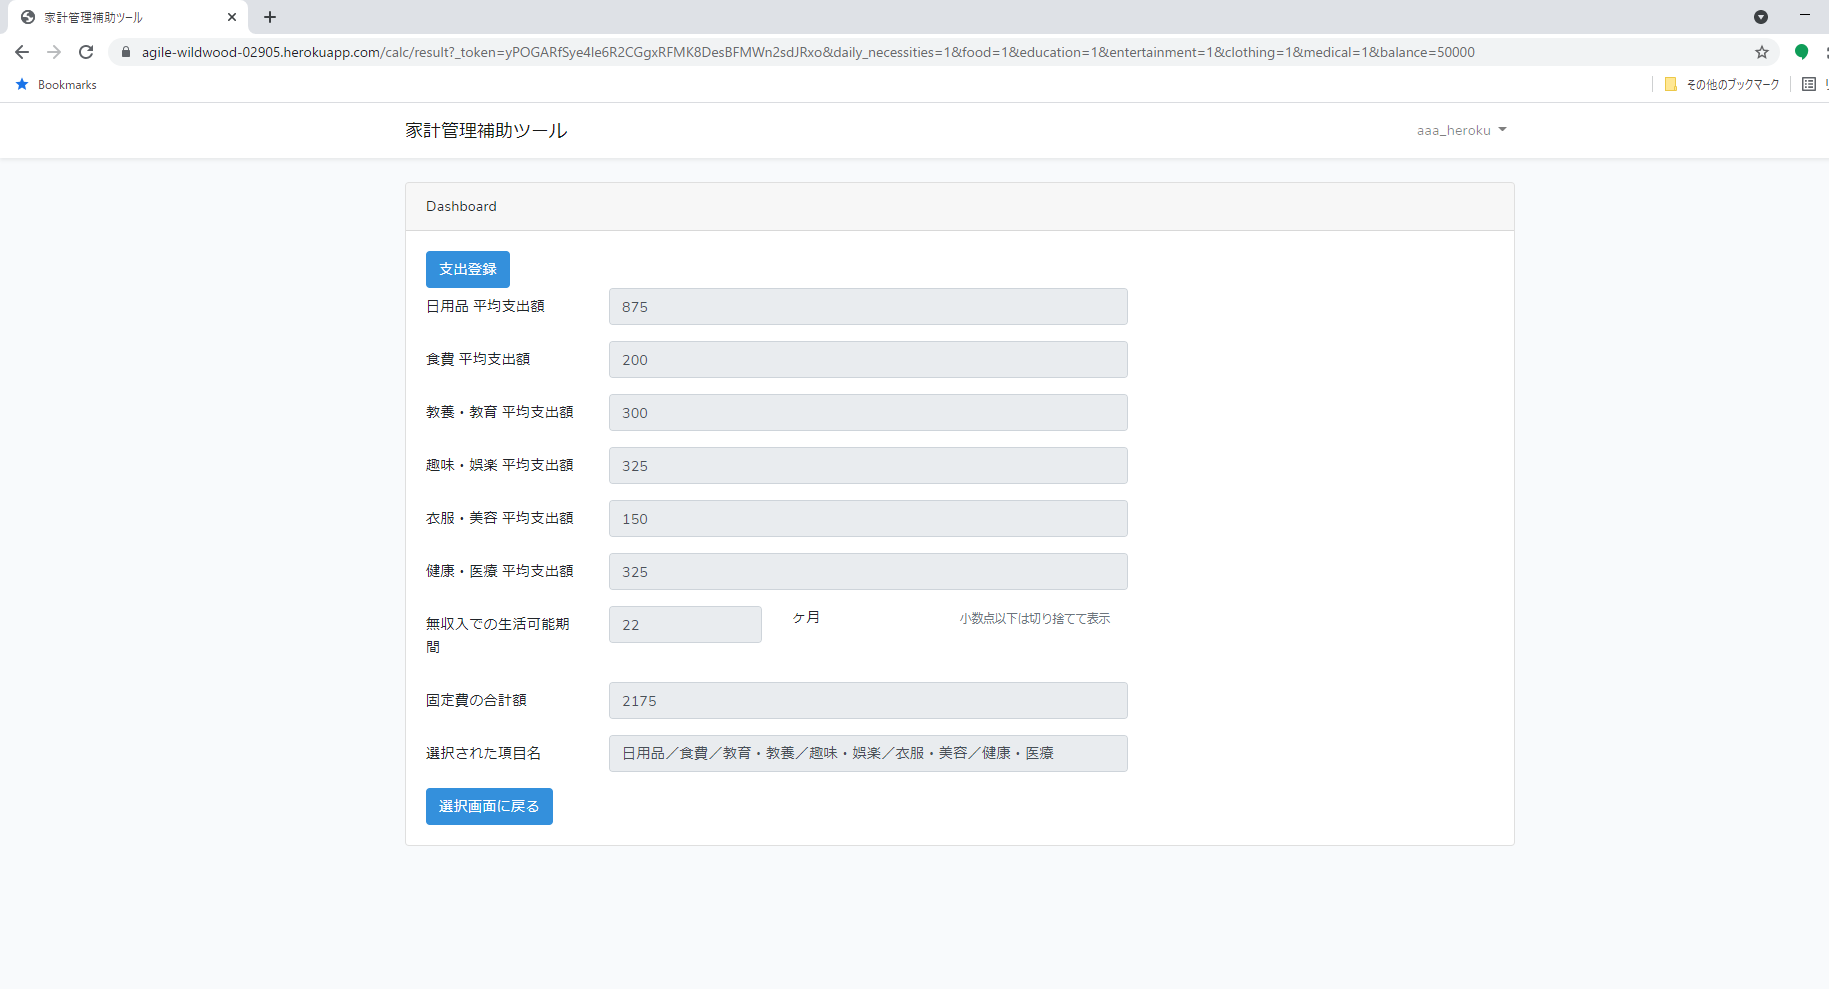The width and height of the screenshot is (1829, 989).
Task: Open the reading list icon on bookmarks bar
Action: tap(1808, 84)
